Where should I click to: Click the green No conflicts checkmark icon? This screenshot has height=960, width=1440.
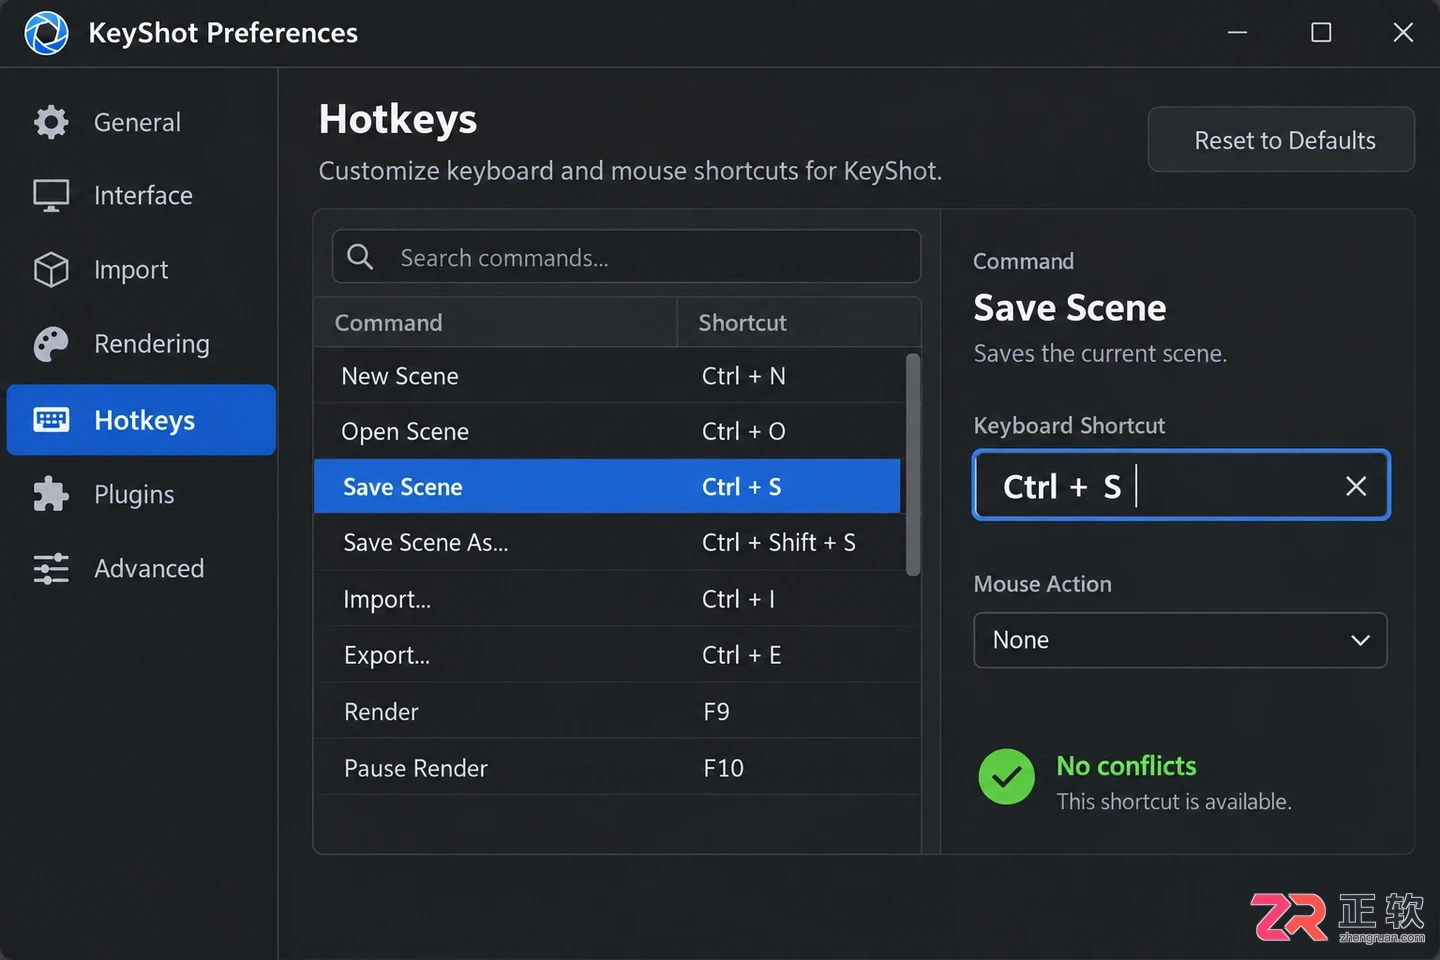(1006, 777)
